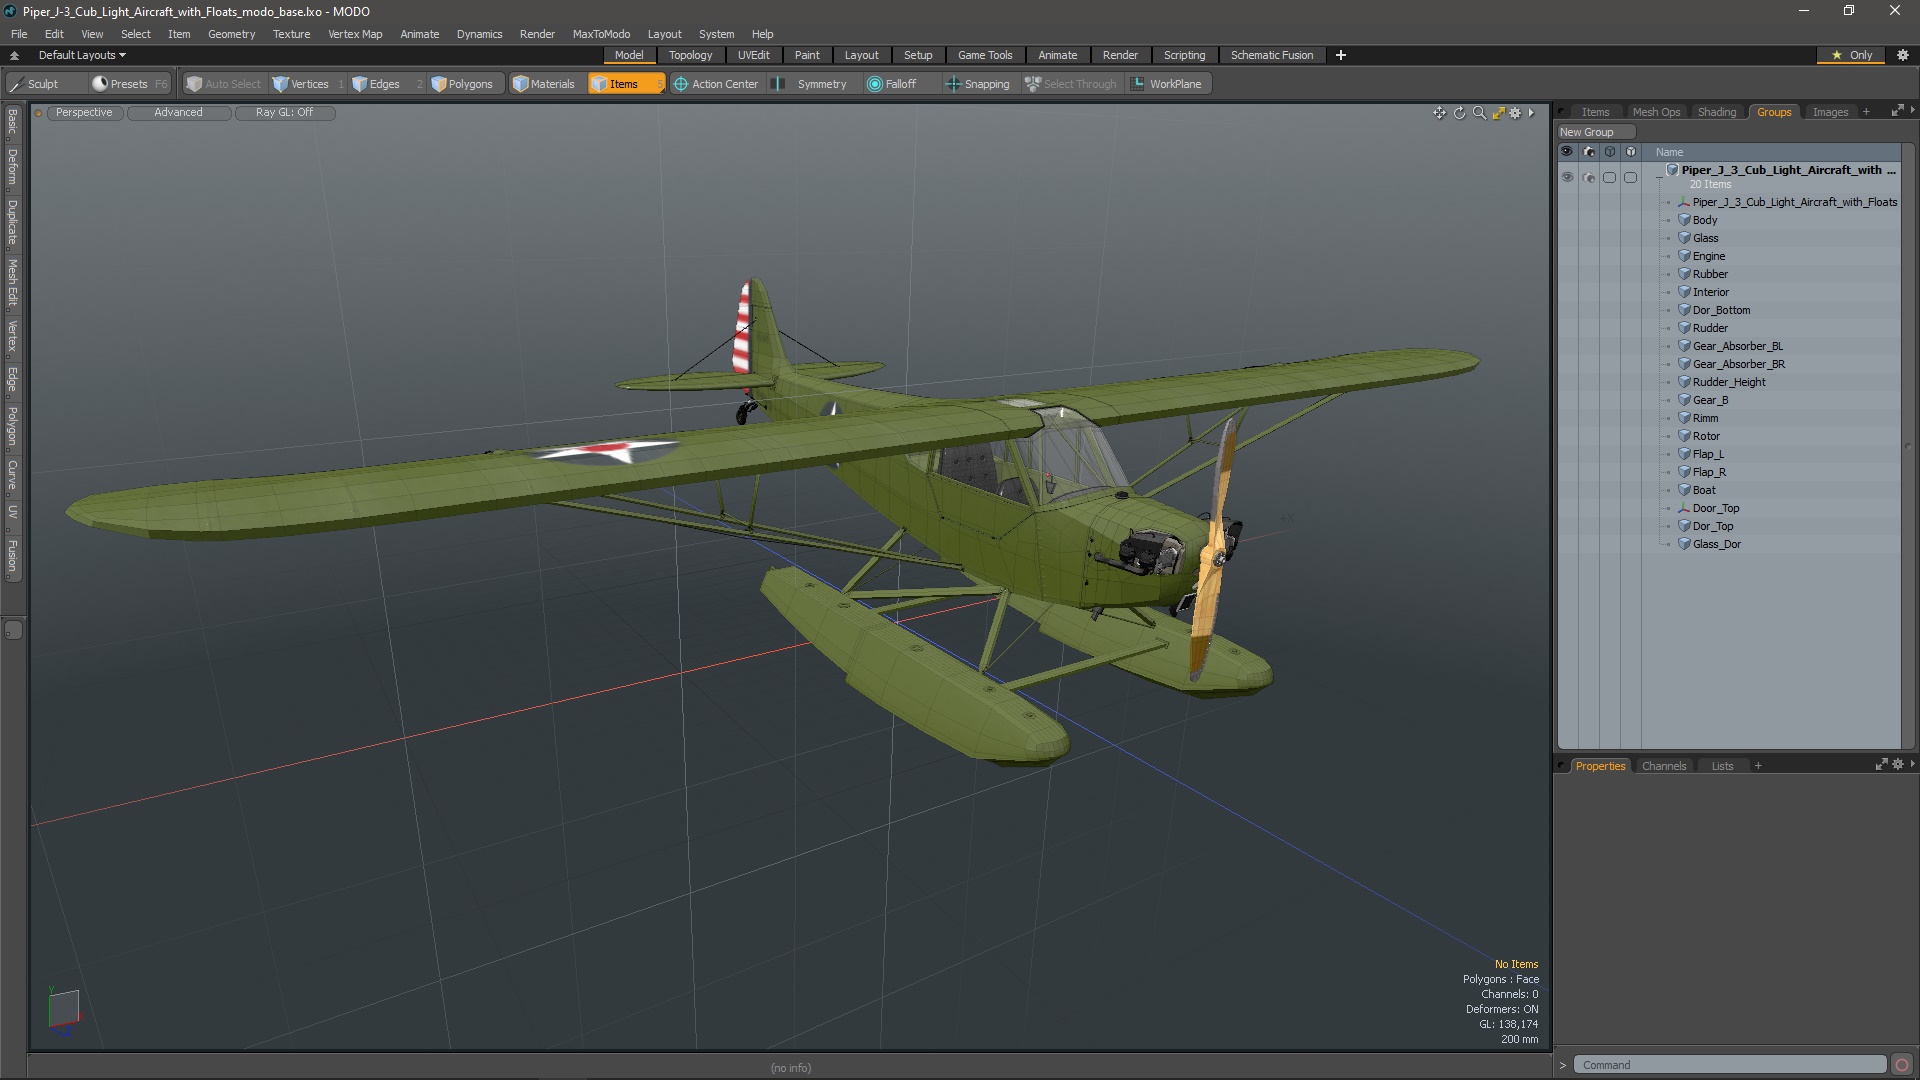Click the viewport move/pan icon
1920x1080 pixels.
(x=1439, y=113)
